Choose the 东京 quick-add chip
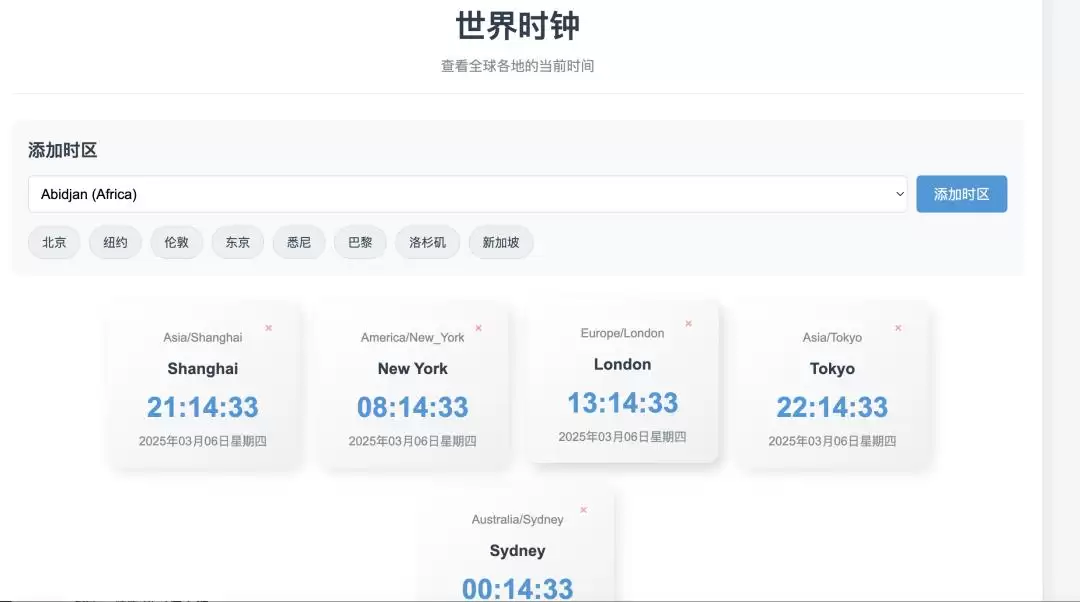The image size is (1080, 602). (238, 242)
